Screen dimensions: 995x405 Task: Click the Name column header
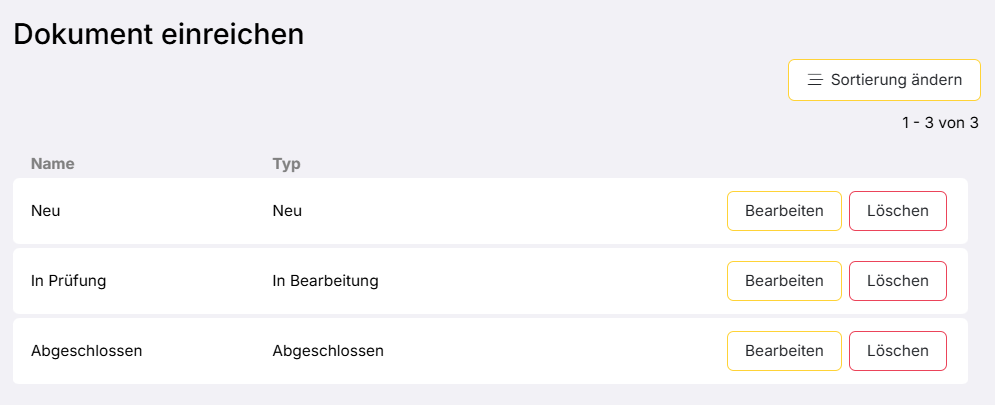click(x=53, y=163)
